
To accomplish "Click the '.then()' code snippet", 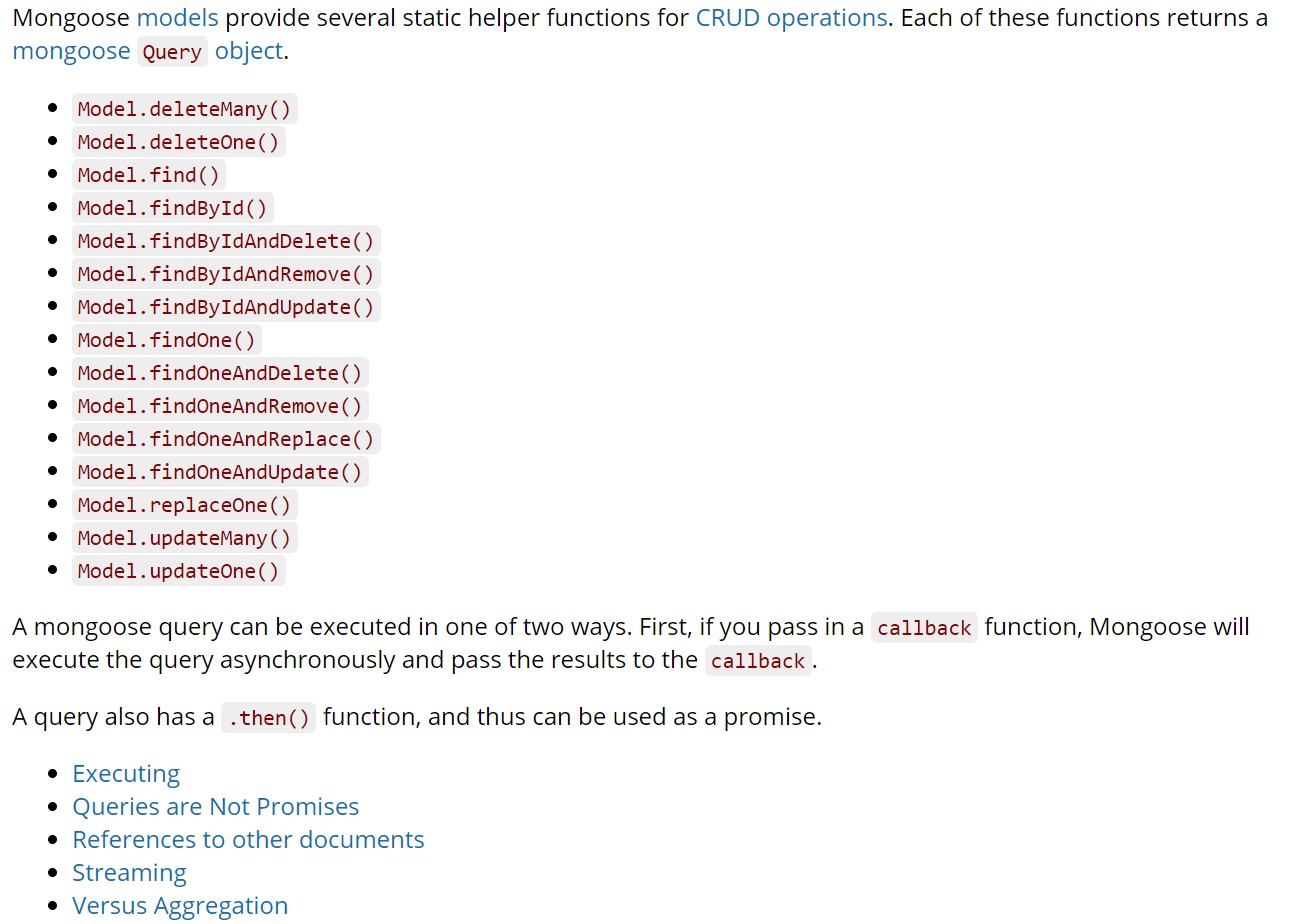I will [268, 718].
